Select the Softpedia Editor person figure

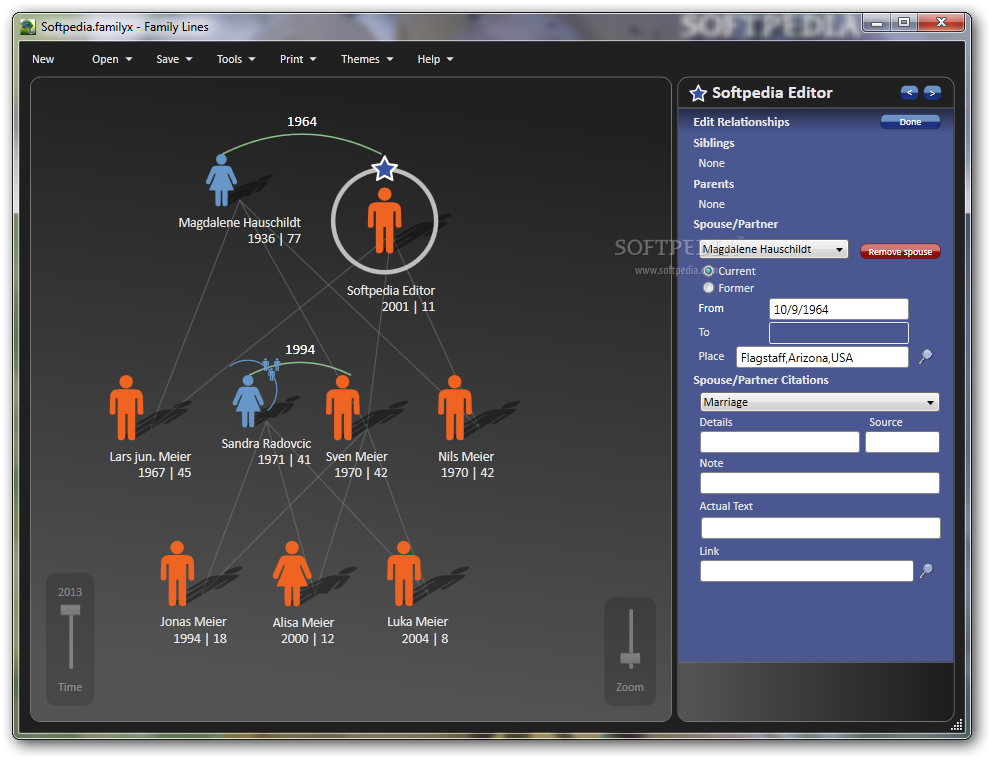[385, 220]
